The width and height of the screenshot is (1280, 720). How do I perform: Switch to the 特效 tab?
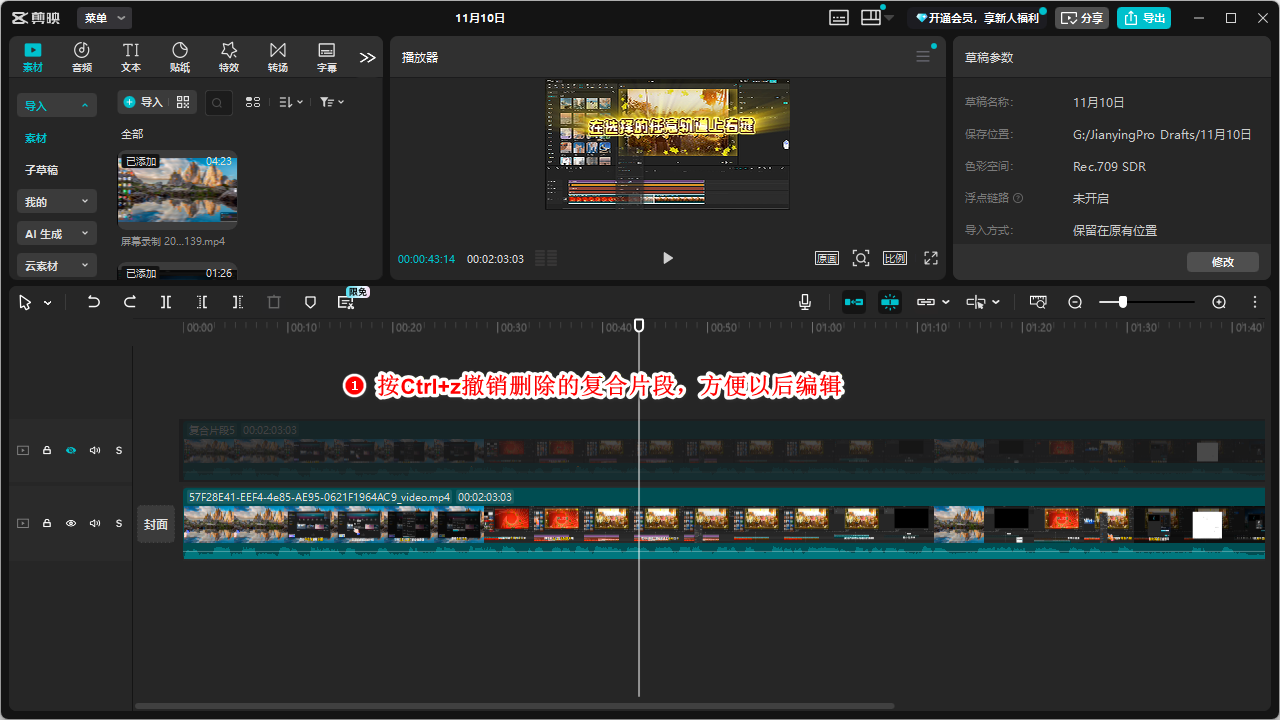[229, 57]
